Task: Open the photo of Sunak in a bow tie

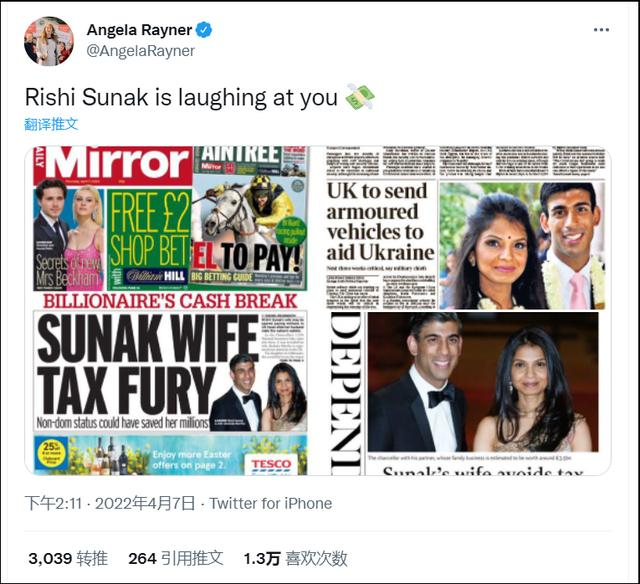Action: click(483, 393)
